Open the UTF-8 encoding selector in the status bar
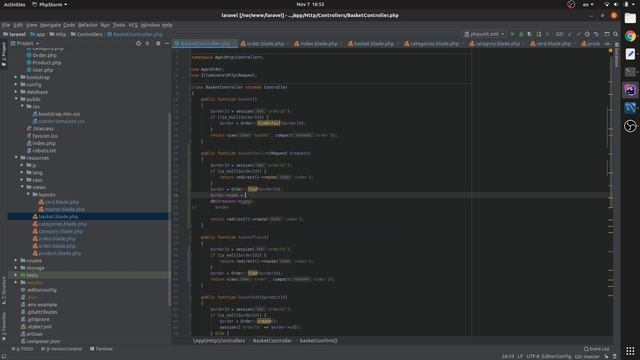 click(533, 356)
